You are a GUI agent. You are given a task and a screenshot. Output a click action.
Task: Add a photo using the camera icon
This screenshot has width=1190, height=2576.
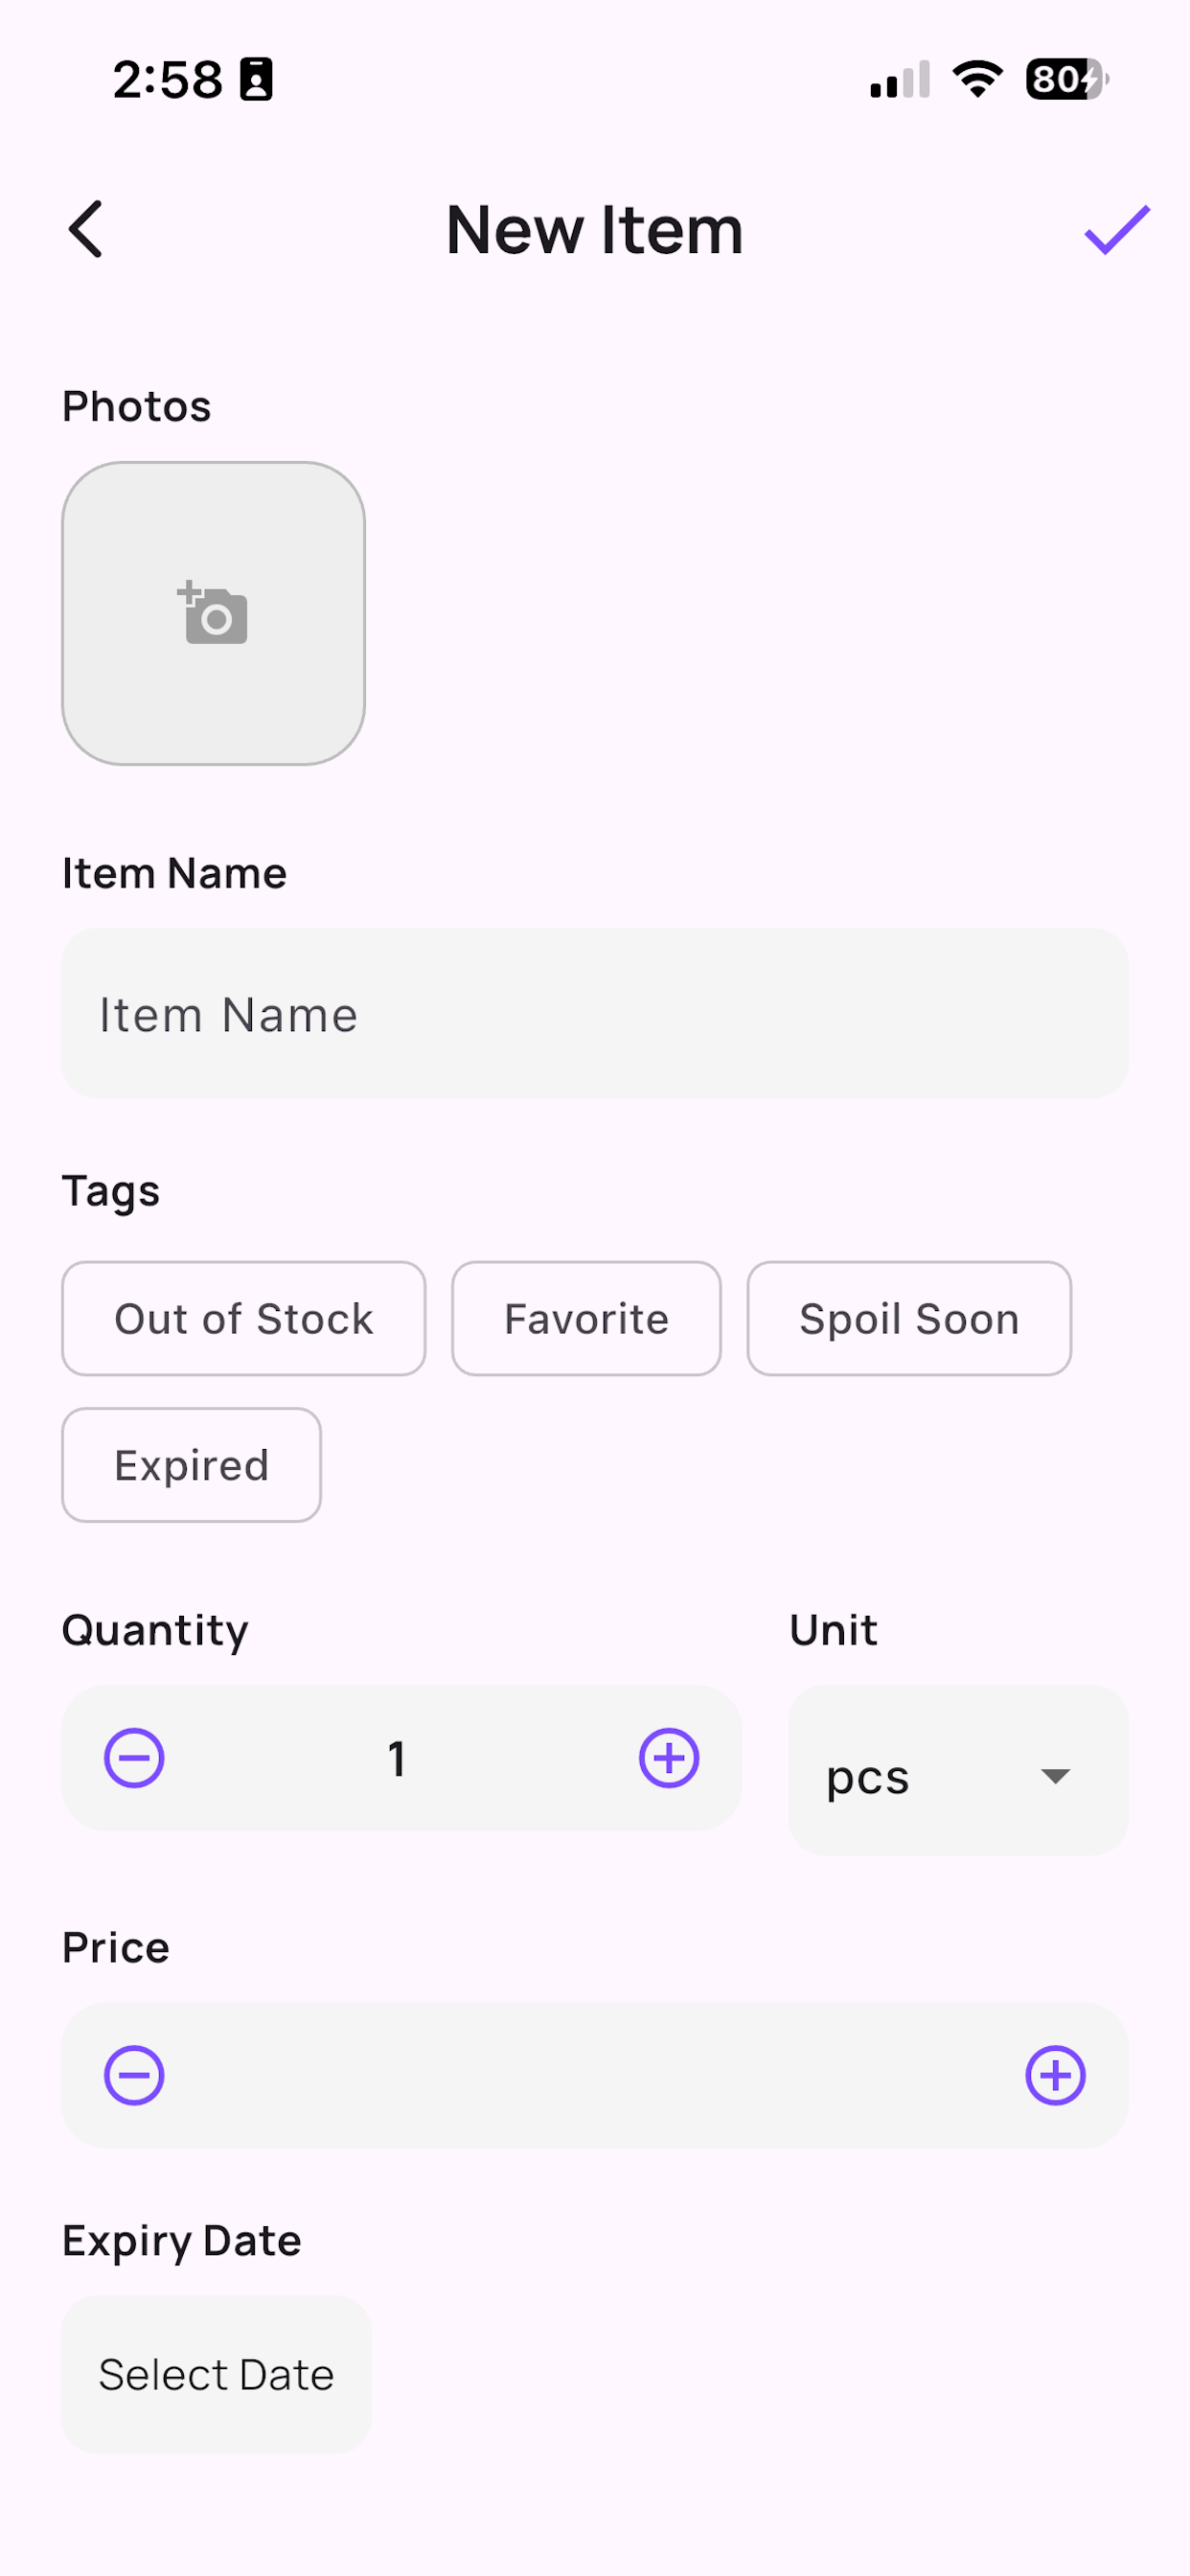click(213, 613)
